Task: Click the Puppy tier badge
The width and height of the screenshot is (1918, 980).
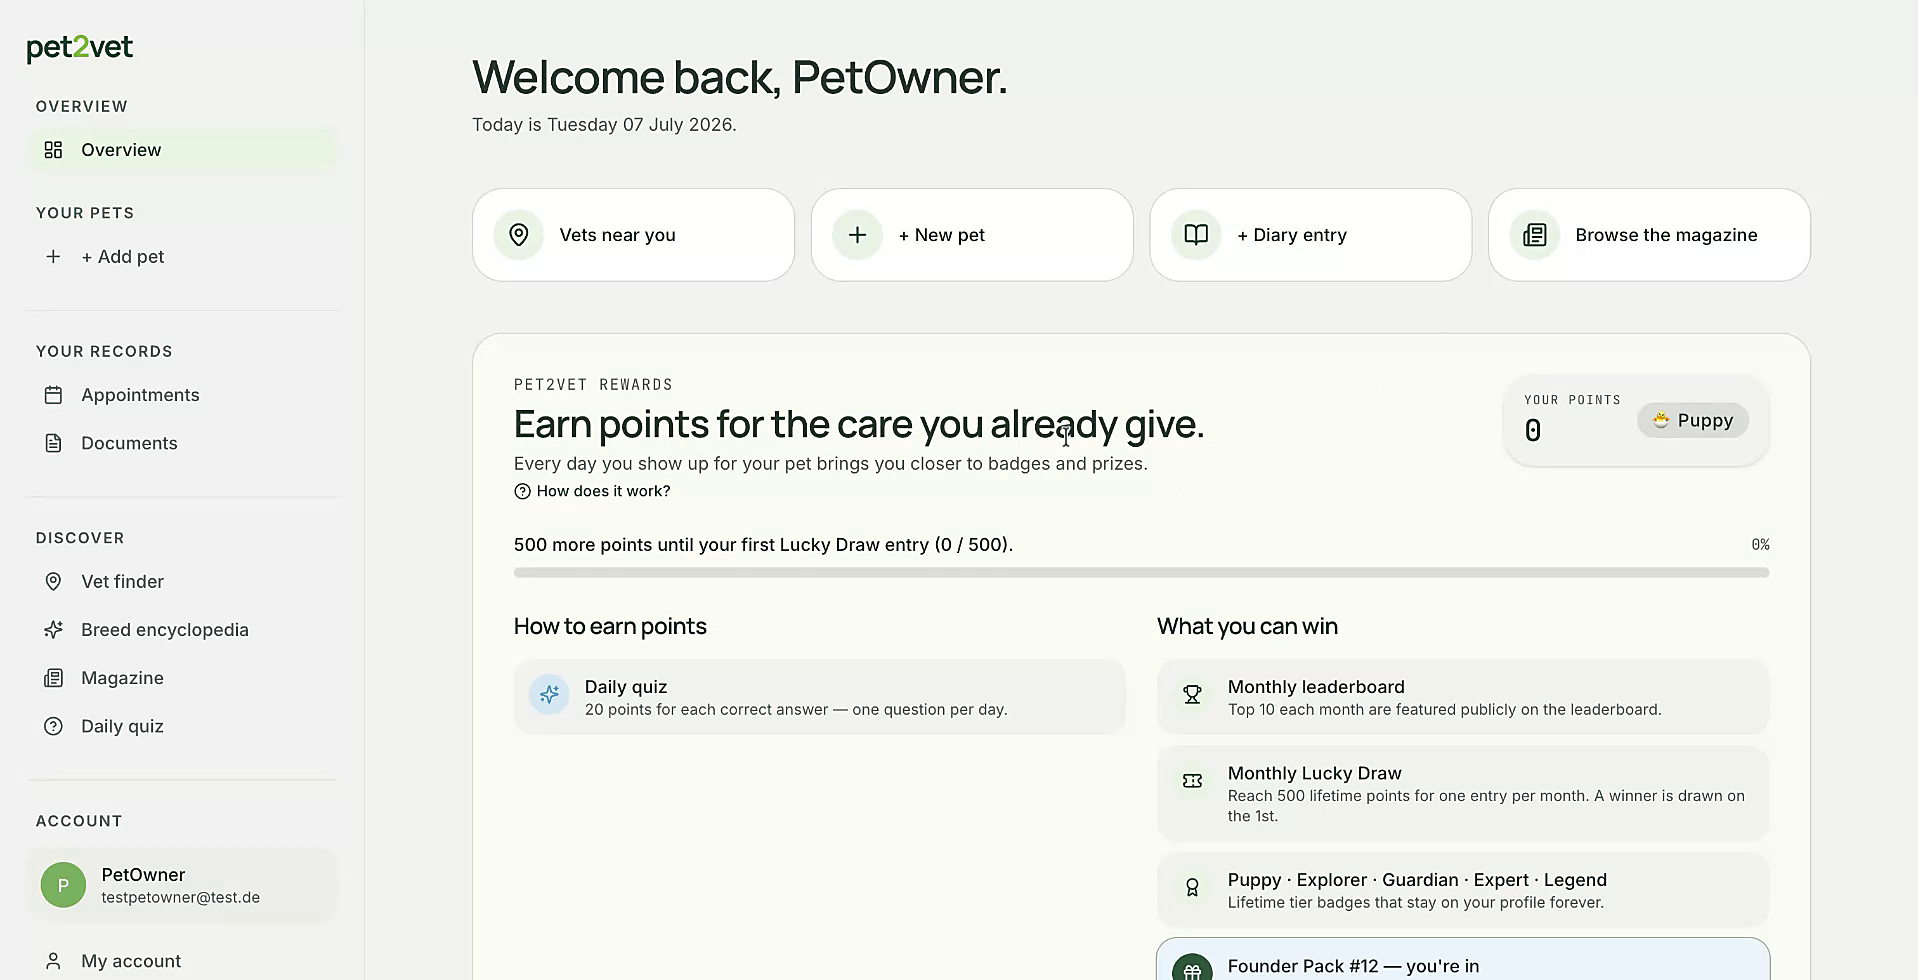Action: pos(1693,421)
